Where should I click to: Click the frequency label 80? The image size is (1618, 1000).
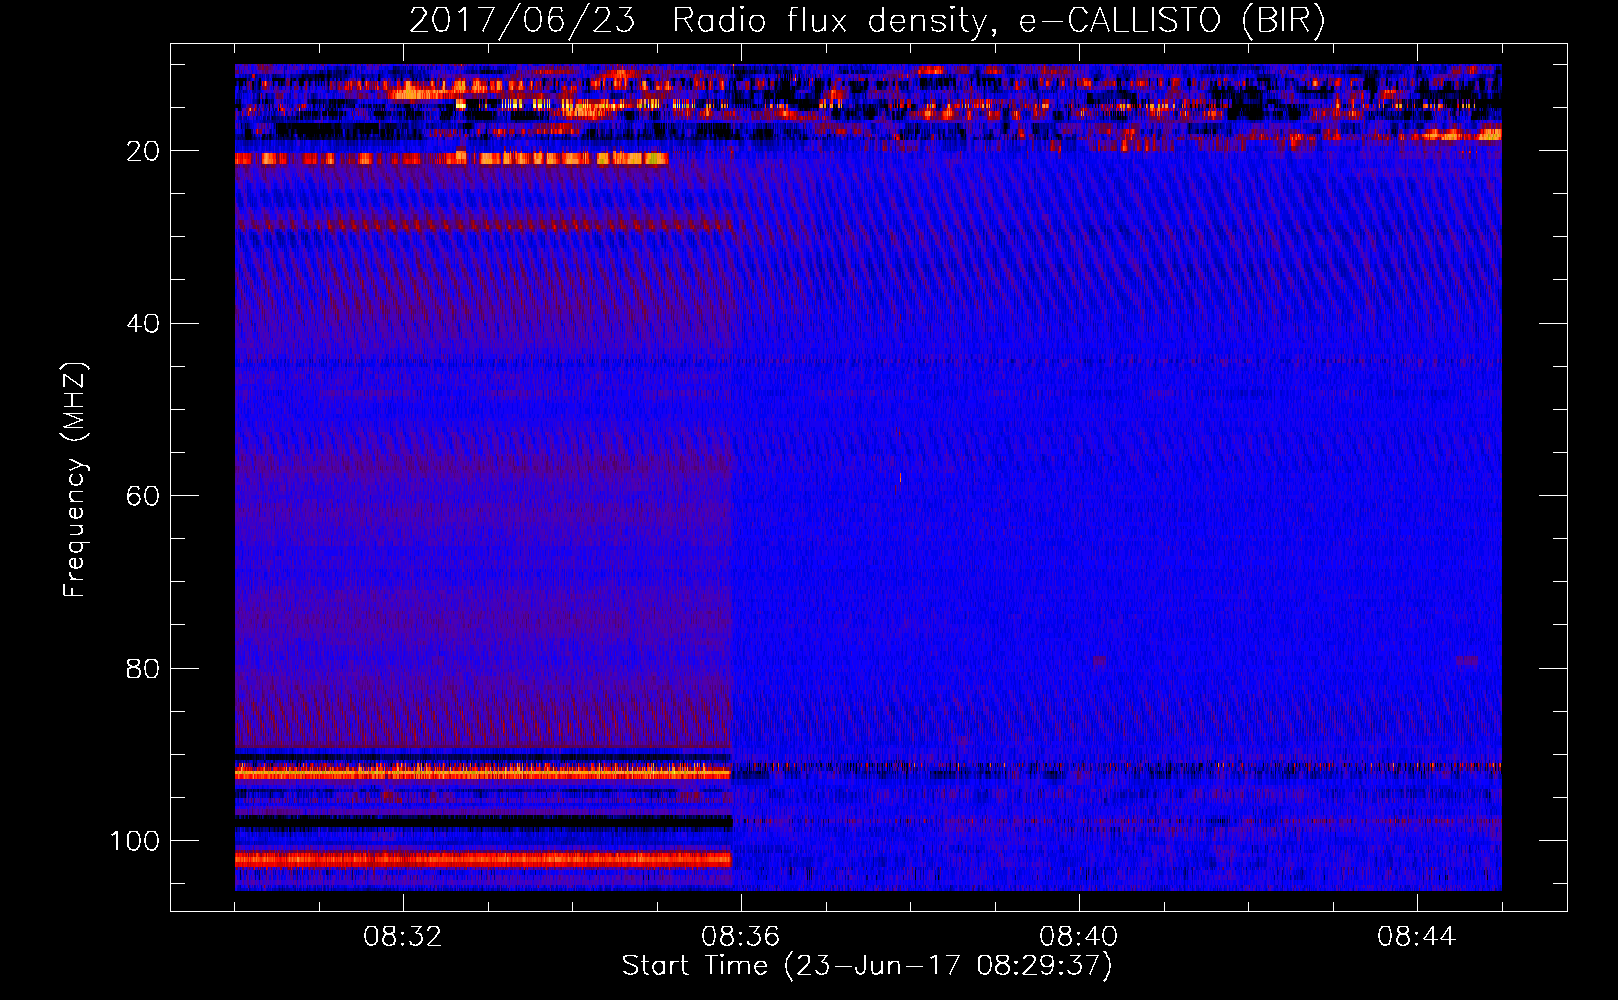click(x=143, y=668)
